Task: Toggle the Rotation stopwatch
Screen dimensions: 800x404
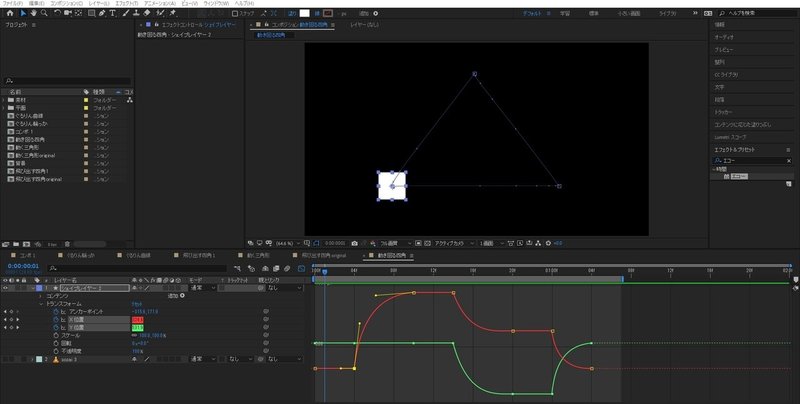Action: click(56, 343)
